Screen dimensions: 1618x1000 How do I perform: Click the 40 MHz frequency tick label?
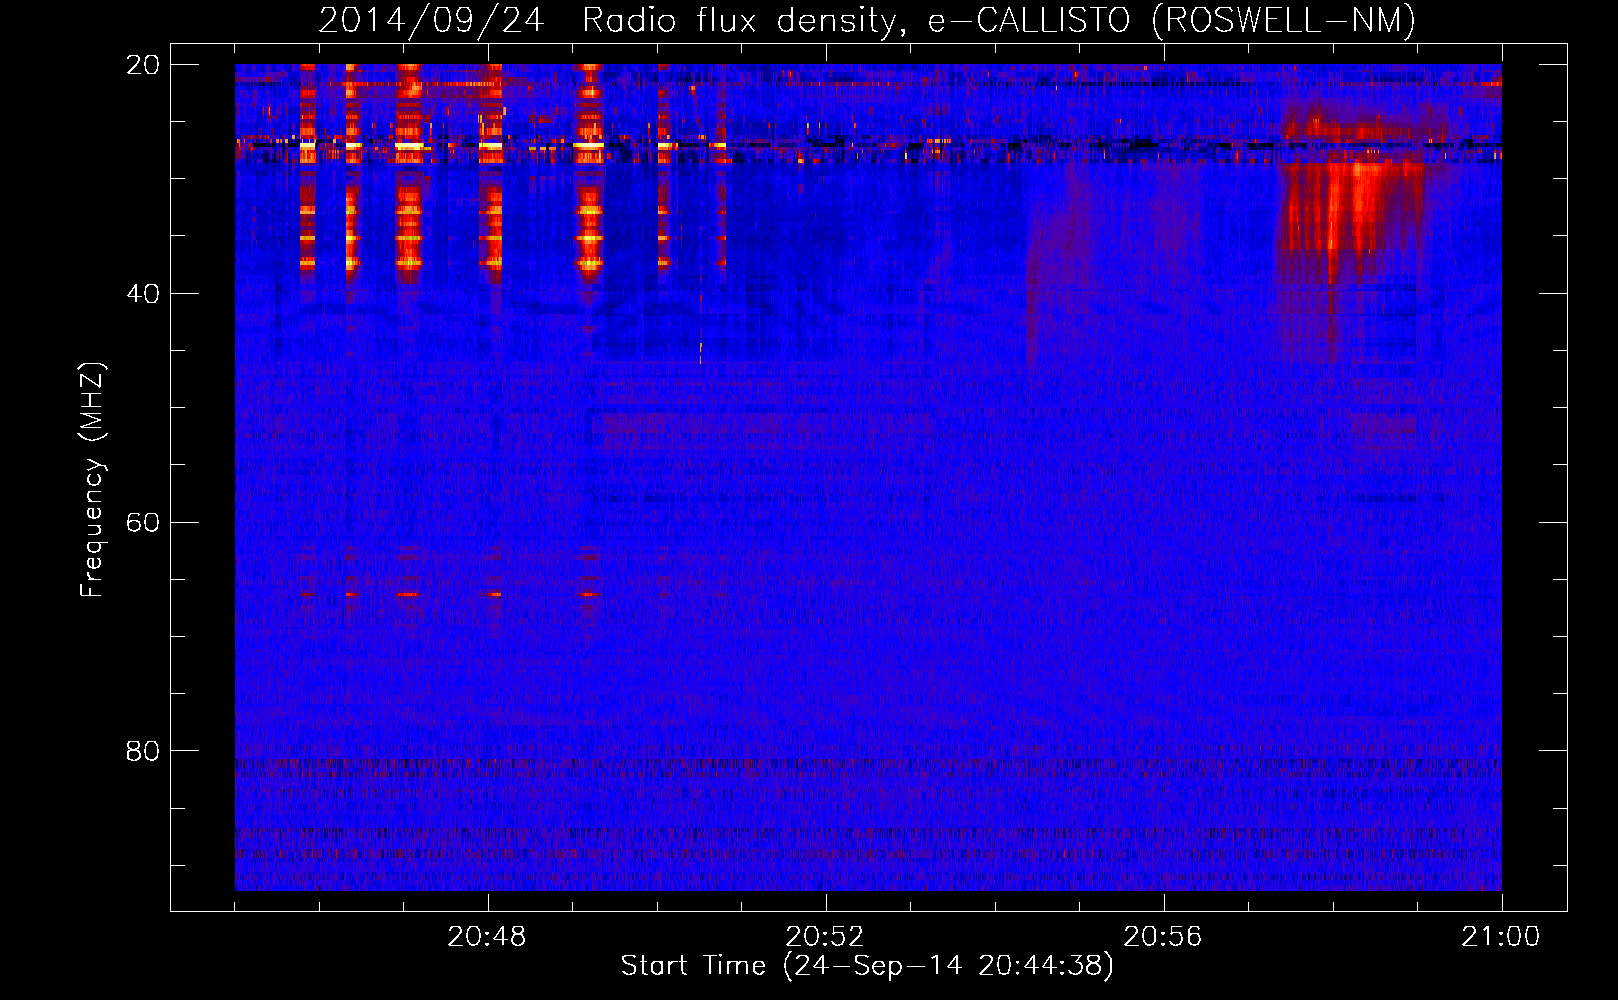[x=143, y=294]
